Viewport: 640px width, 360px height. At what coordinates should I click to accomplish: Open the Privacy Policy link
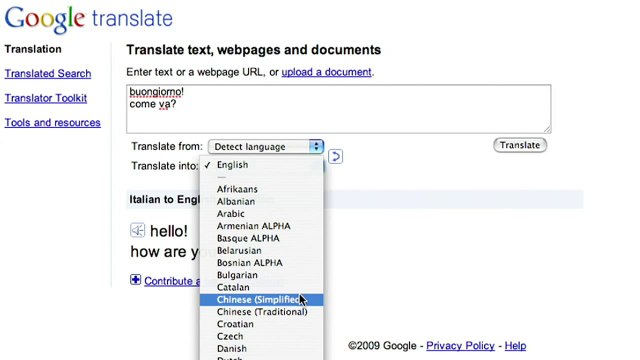[460, 346]
